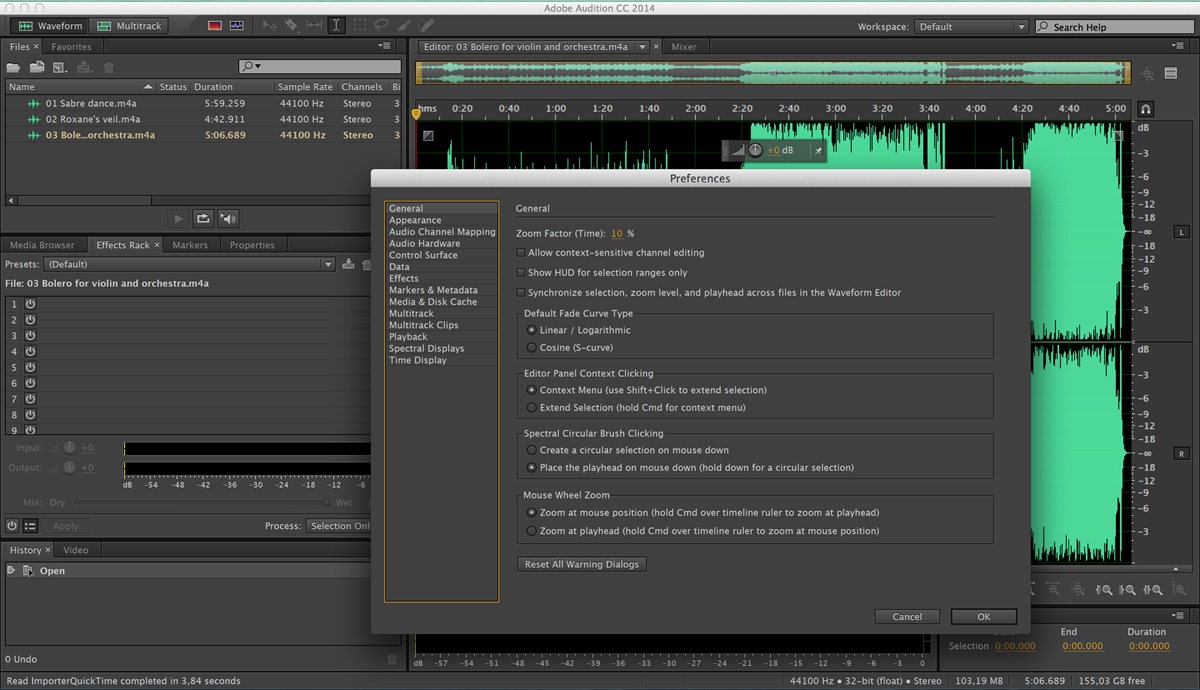Select Zoom at playhead radio option
This screenshot has width=1200, height=690.
click(532, 531)
